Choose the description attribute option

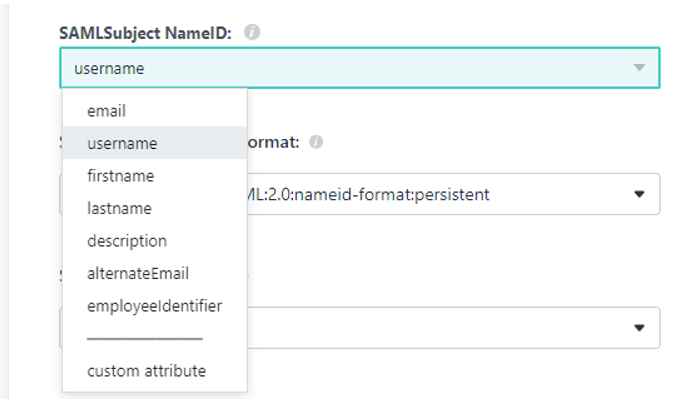pyautogui.click(x=127, y=241)
